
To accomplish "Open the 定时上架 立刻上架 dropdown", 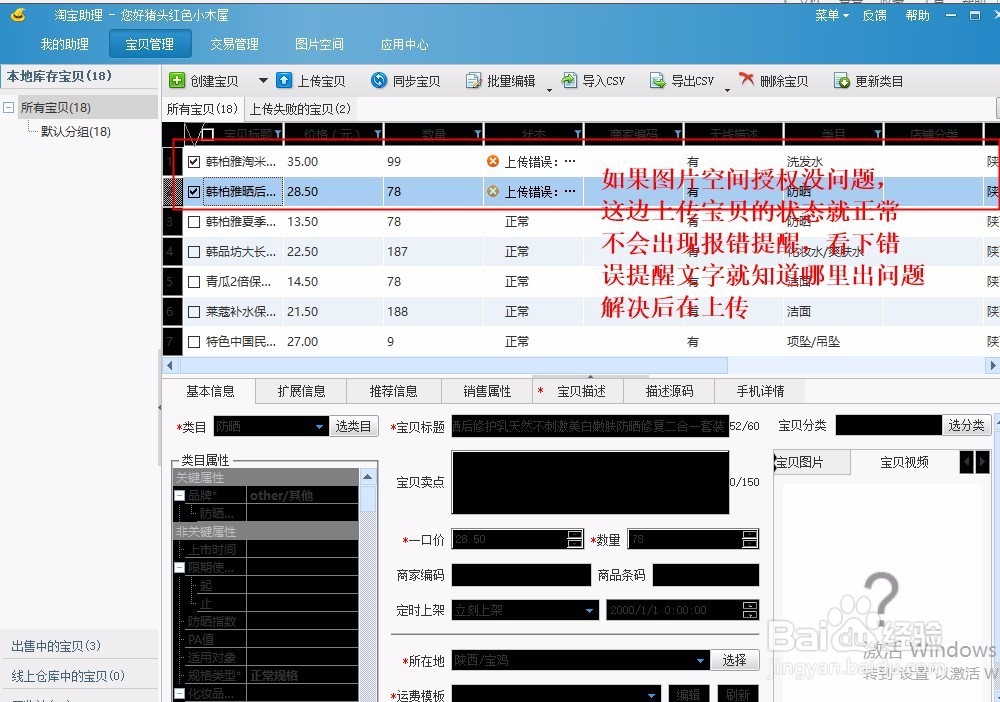I will (x=589, y=610).
